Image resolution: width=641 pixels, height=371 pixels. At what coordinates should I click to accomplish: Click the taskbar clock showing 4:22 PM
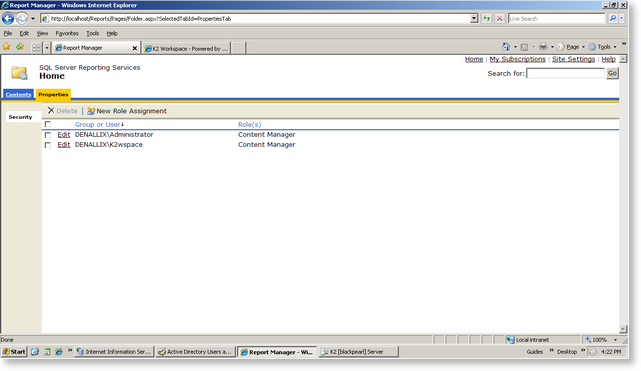611,352
